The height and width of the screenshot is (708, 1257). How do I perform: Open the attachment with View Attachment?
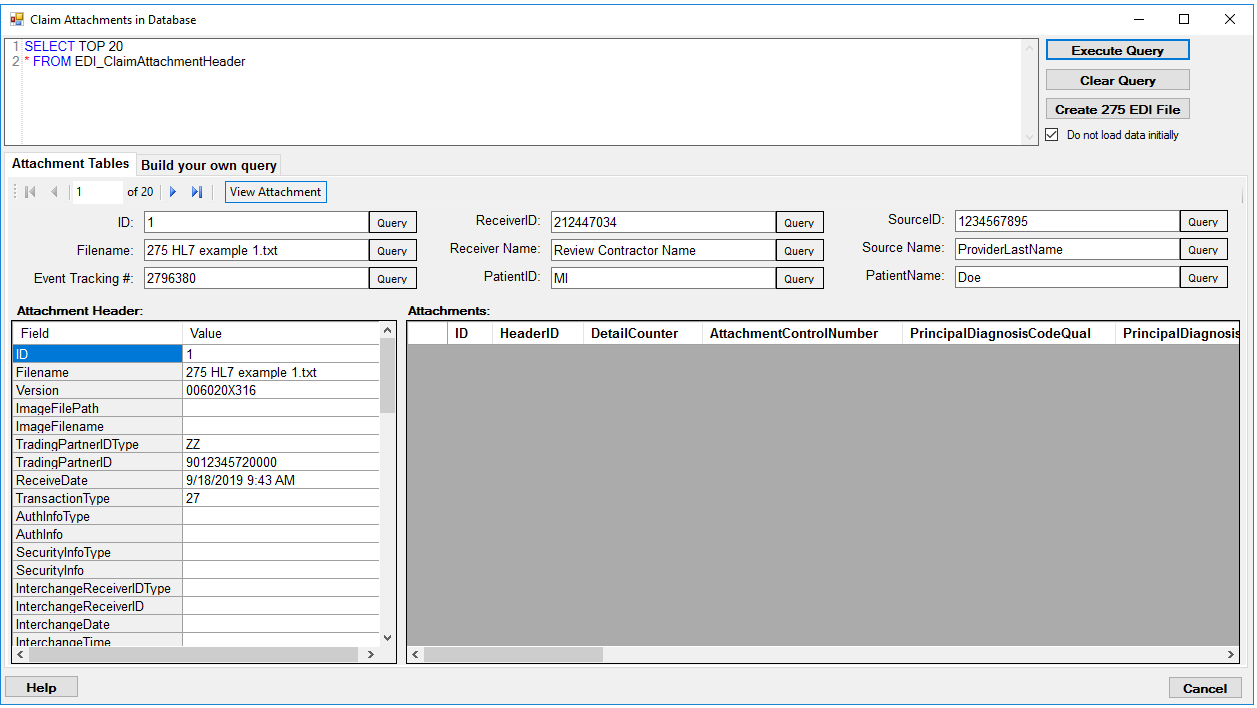[275, 191]
